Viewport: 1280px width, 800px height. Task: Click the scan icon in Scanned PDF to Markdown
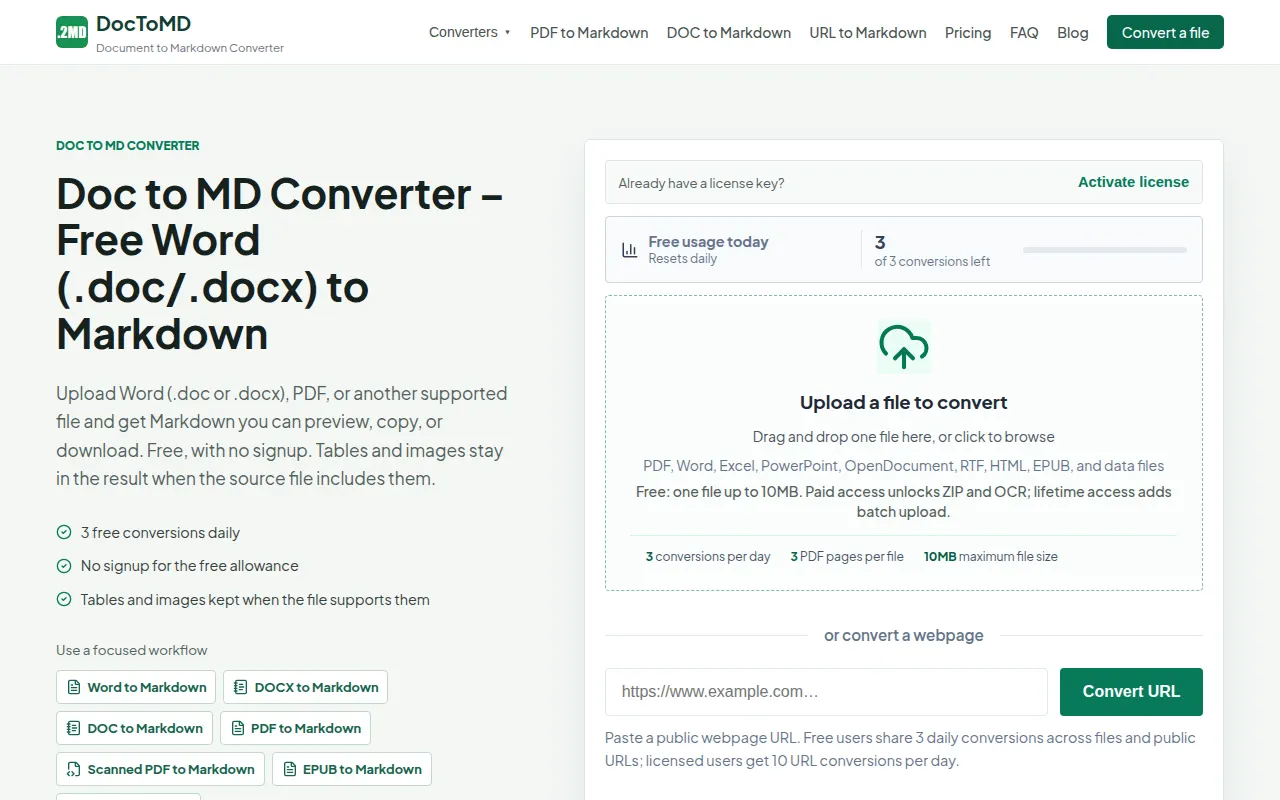tap(74, 769)
